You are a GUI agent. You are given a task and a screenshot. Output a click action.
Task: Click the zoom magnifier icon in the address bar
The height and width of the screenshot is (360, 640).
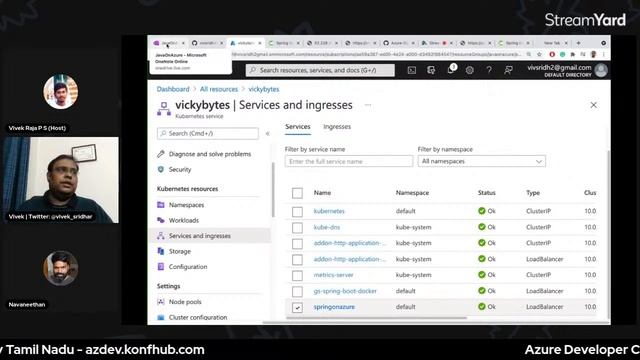pos(529,54)
